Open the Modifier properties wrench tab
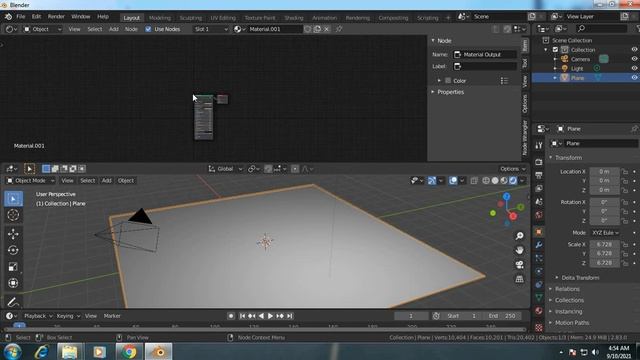640x360 pixels. point(539,245)
